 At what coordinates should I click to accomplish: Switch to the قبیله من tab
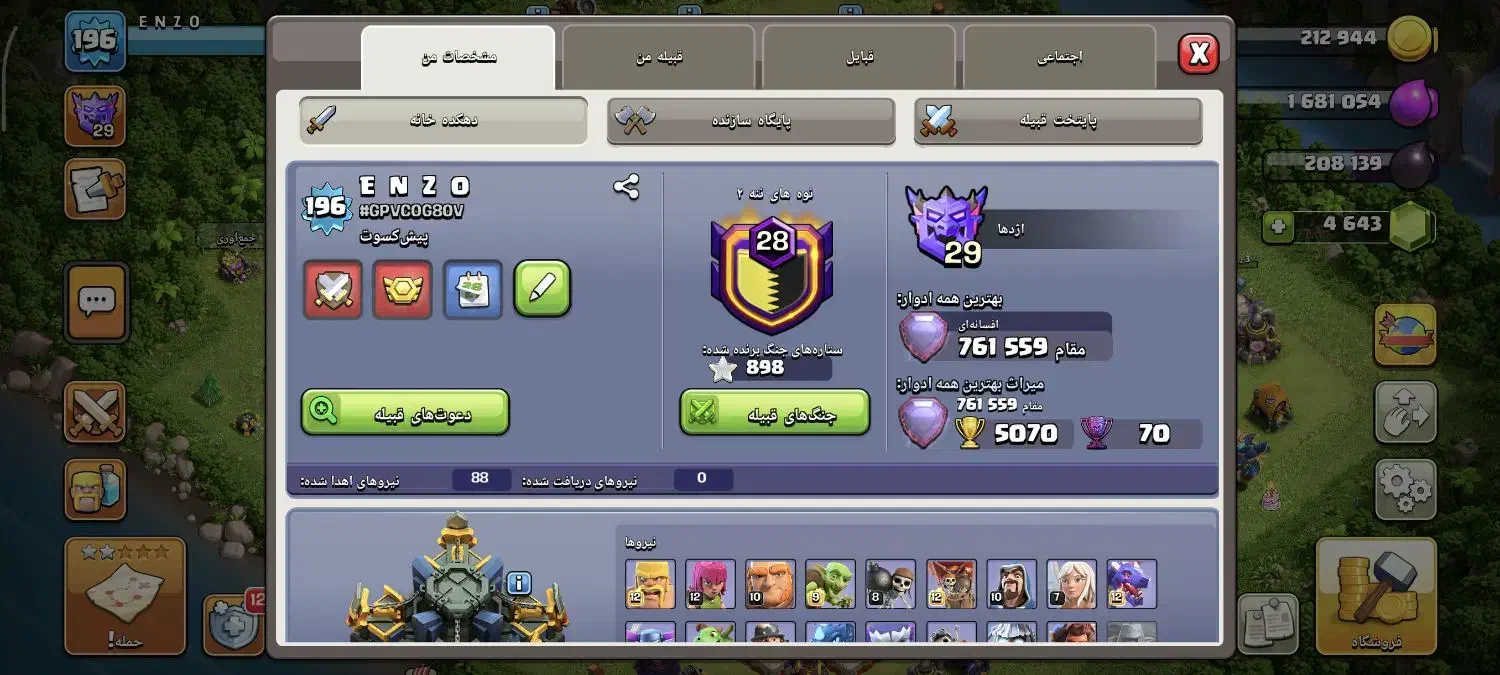coord(658,57)
